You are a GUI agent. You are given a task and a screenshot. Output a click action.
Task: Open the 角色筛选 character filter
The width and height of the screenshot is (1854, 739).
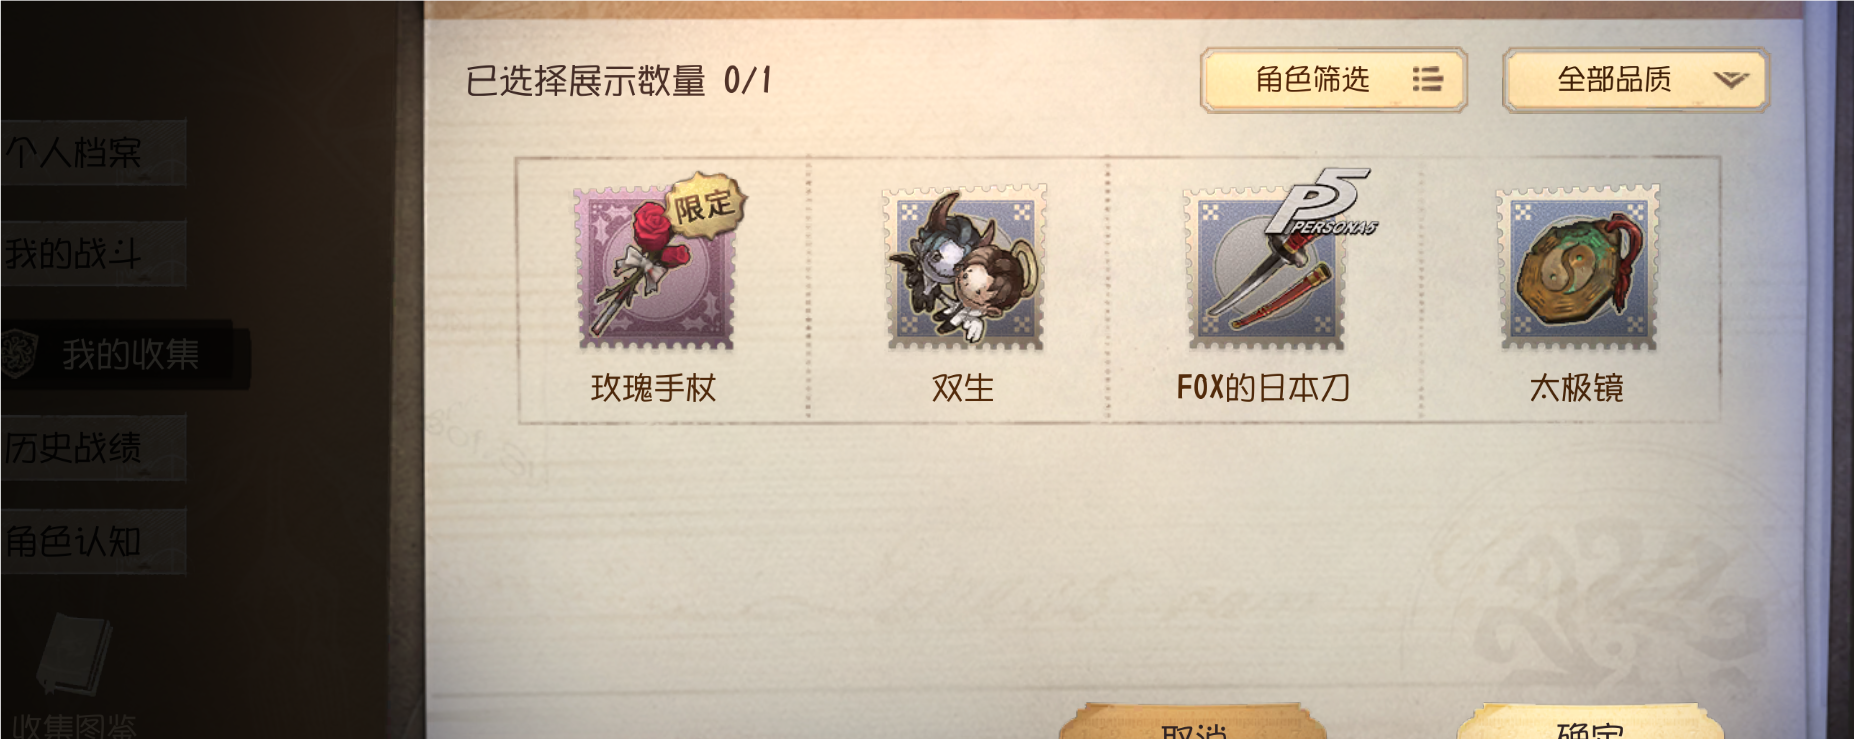tap(1333, 80)
